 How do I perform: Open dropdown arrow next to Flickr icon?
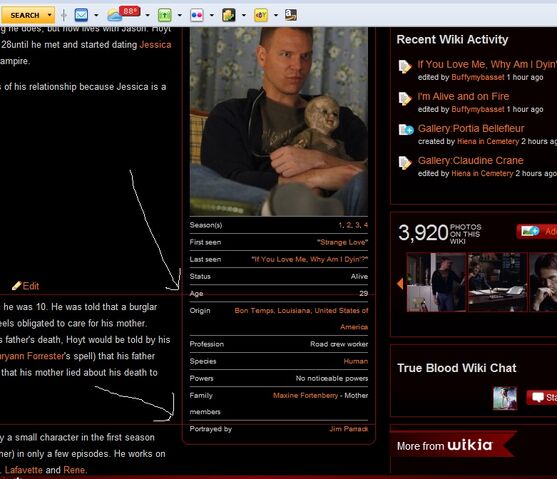pos(212,15)
